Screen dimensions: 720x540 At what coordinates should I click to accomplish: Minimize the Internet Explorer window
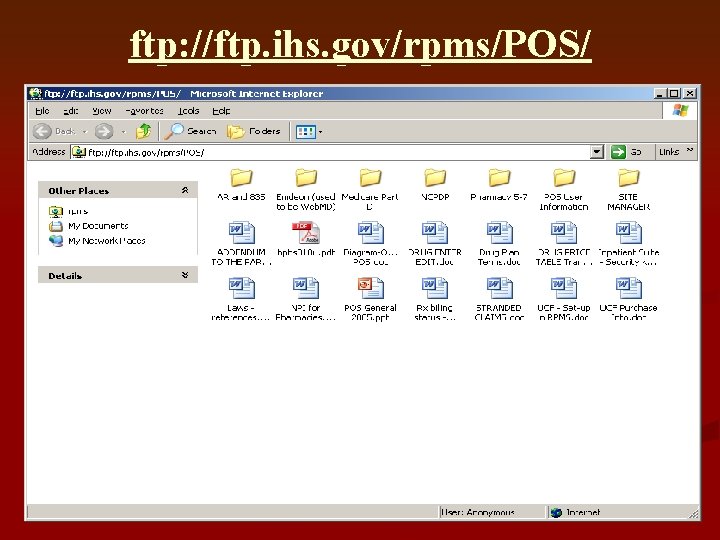click(660, 94)
